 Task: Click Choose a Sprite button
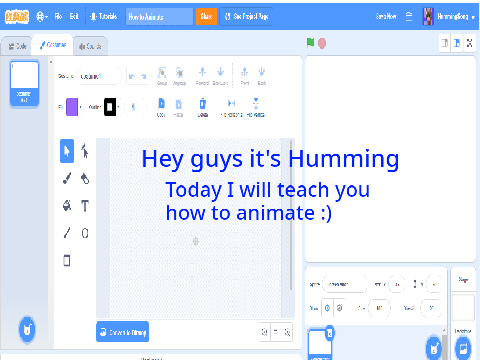434,348
